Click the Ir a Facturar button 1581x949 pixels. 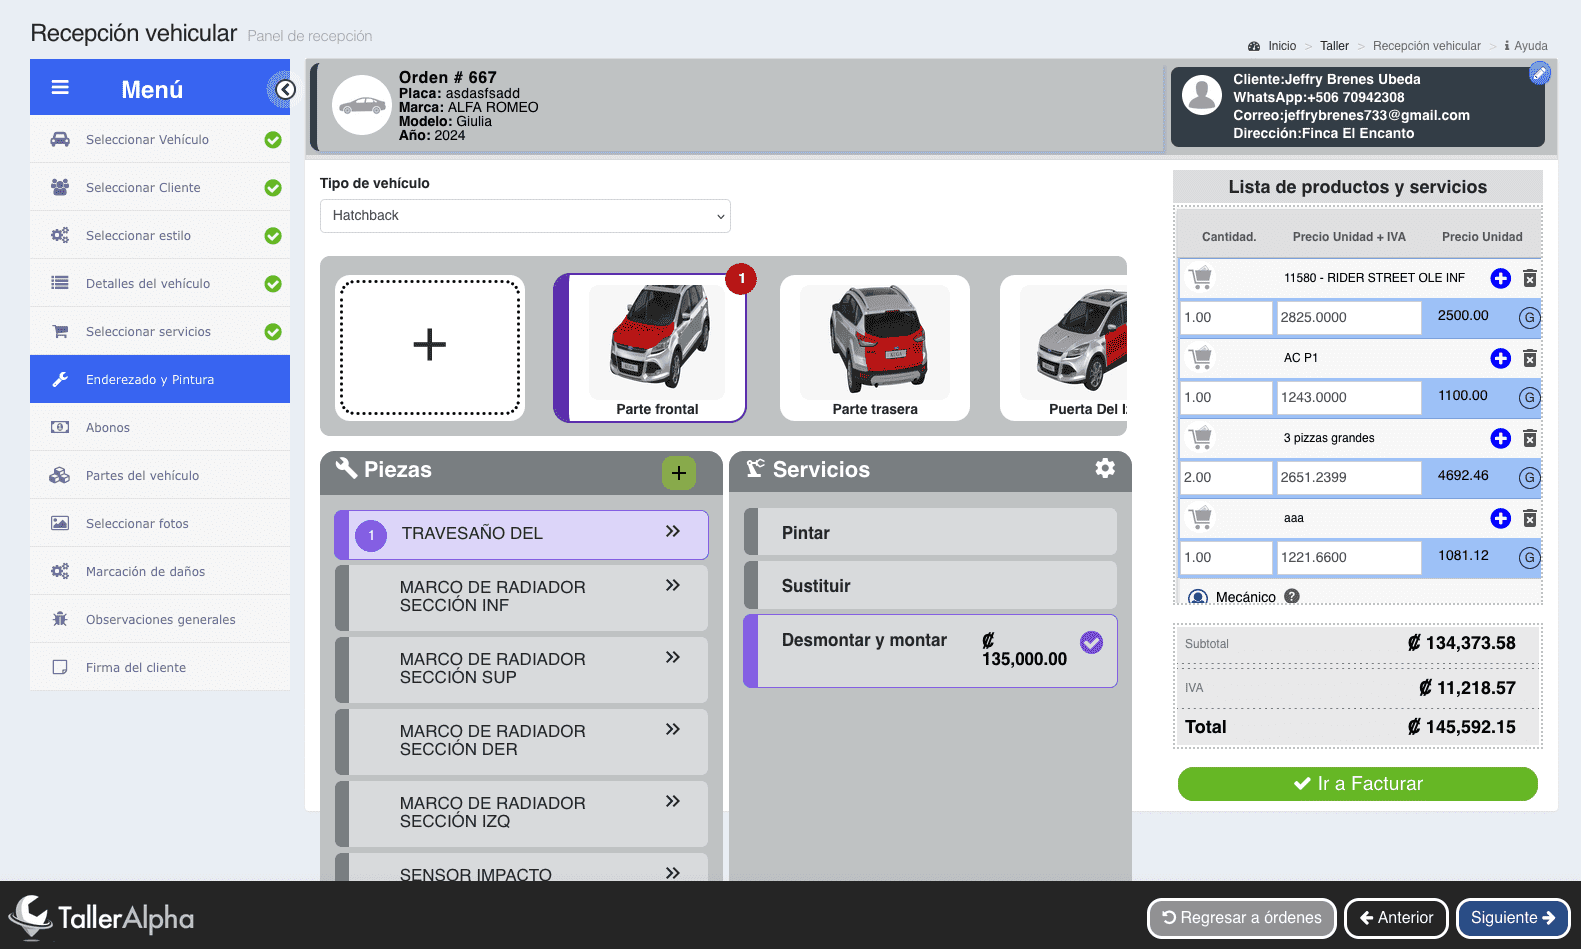pos(1357,784)
